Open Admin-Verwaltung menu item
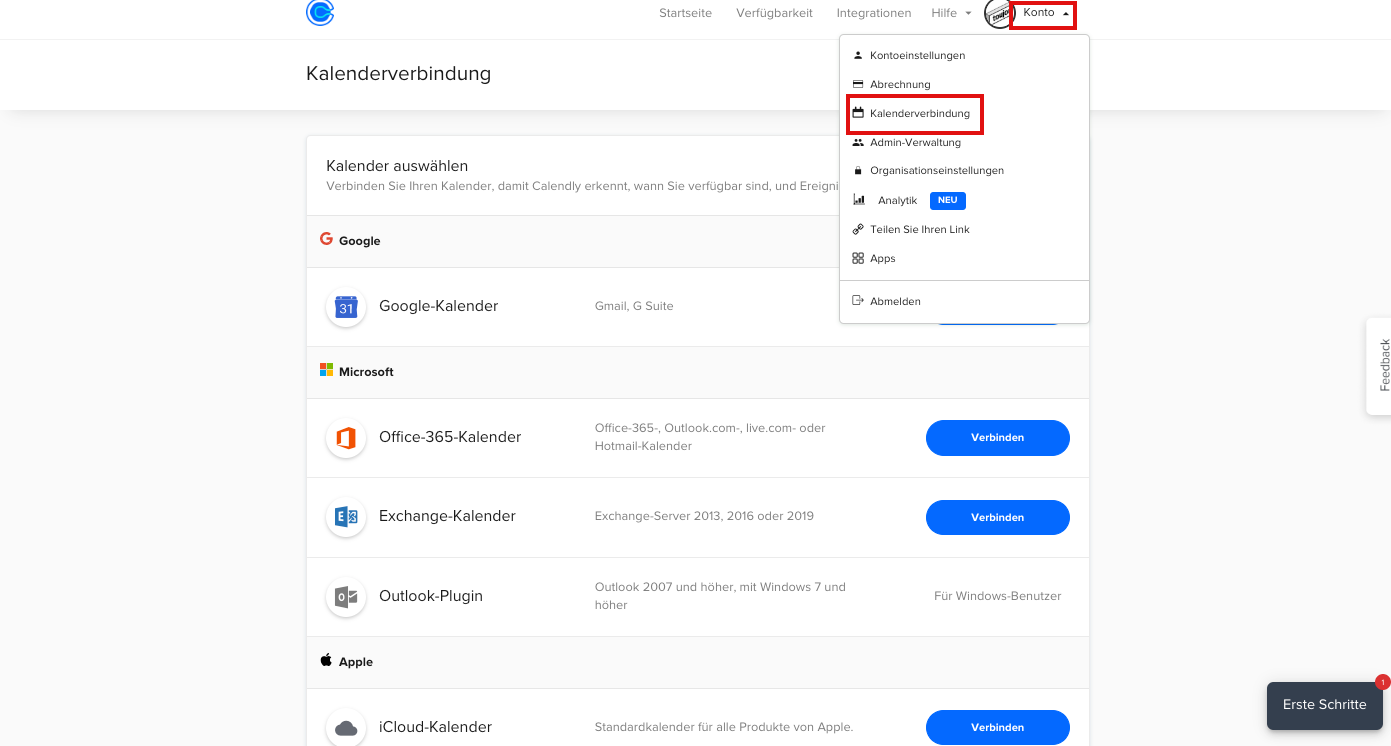 point(915,142)
